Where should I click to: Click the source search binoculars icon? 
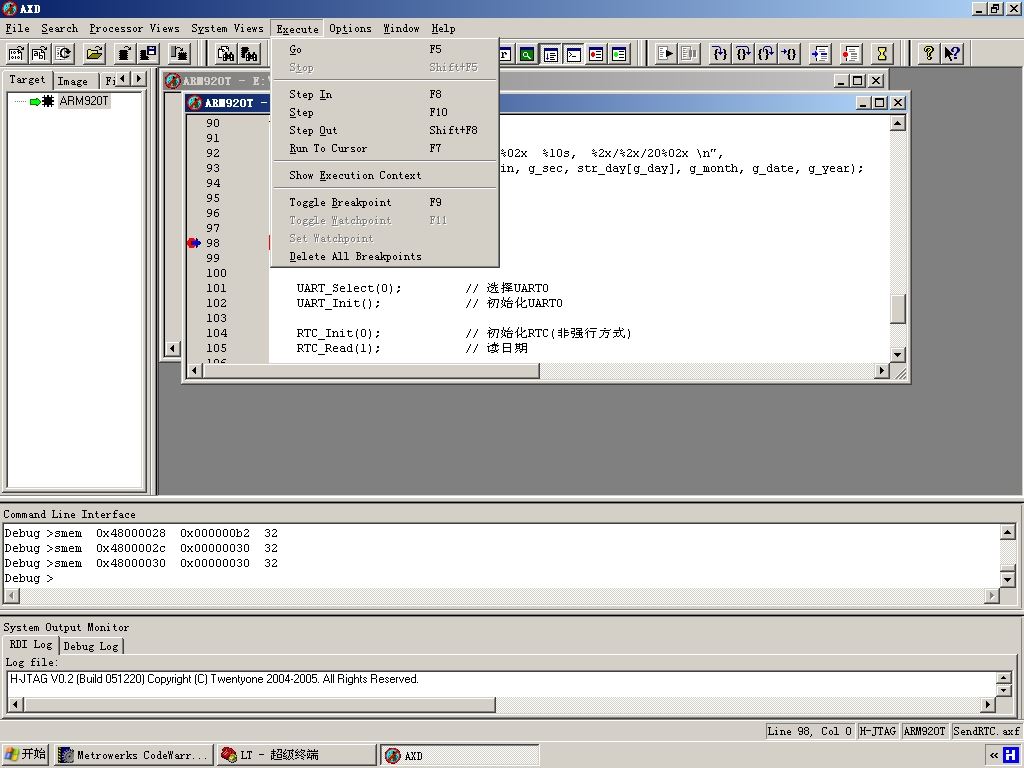point(226,54)
